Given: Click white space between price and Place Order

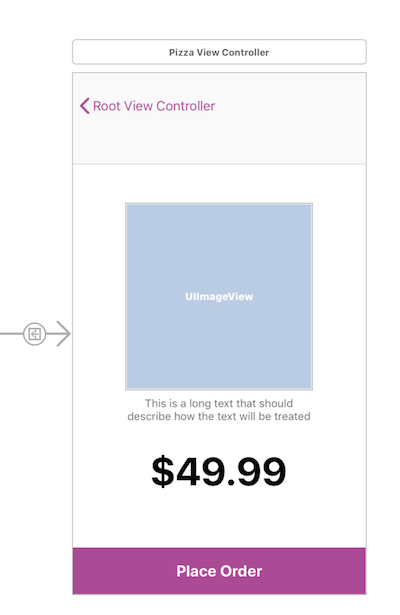Looking at the screenshot, I should pyautogui.click(x=219, y=520).
